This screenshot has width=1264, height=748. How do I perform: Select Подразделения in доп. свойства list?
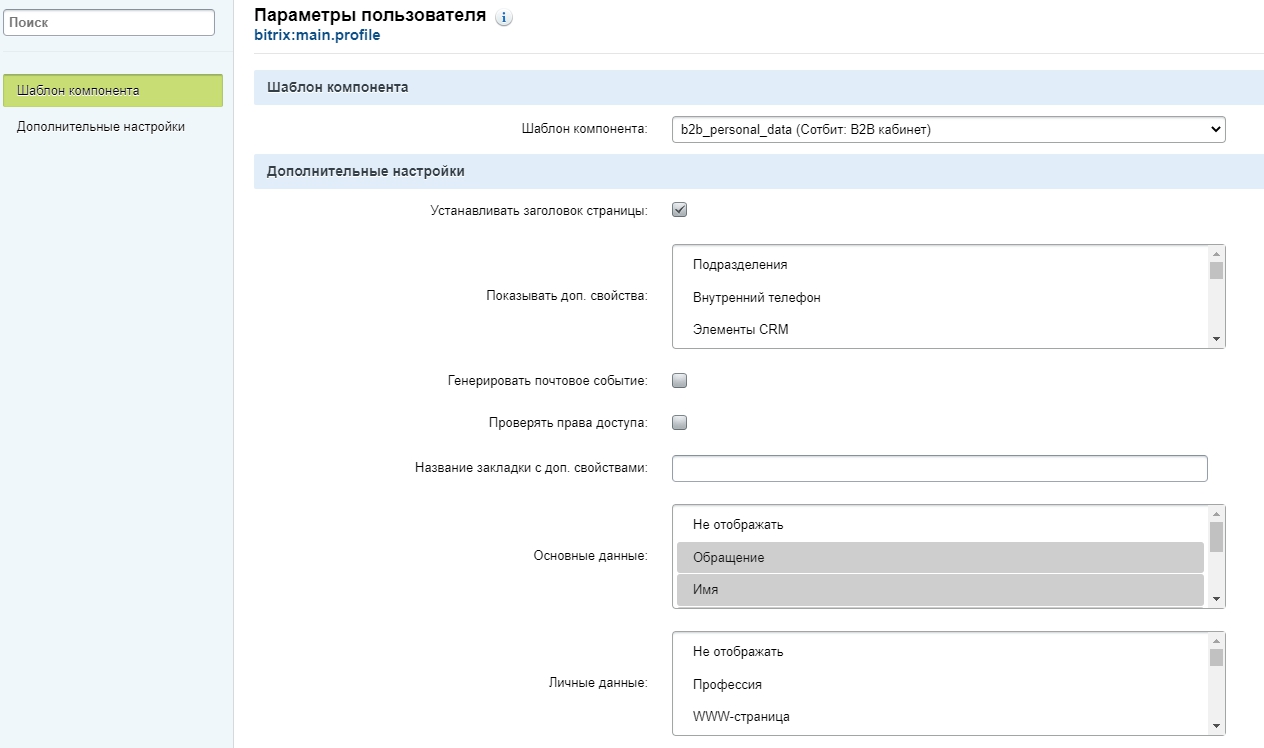click(x=940, y=264)
